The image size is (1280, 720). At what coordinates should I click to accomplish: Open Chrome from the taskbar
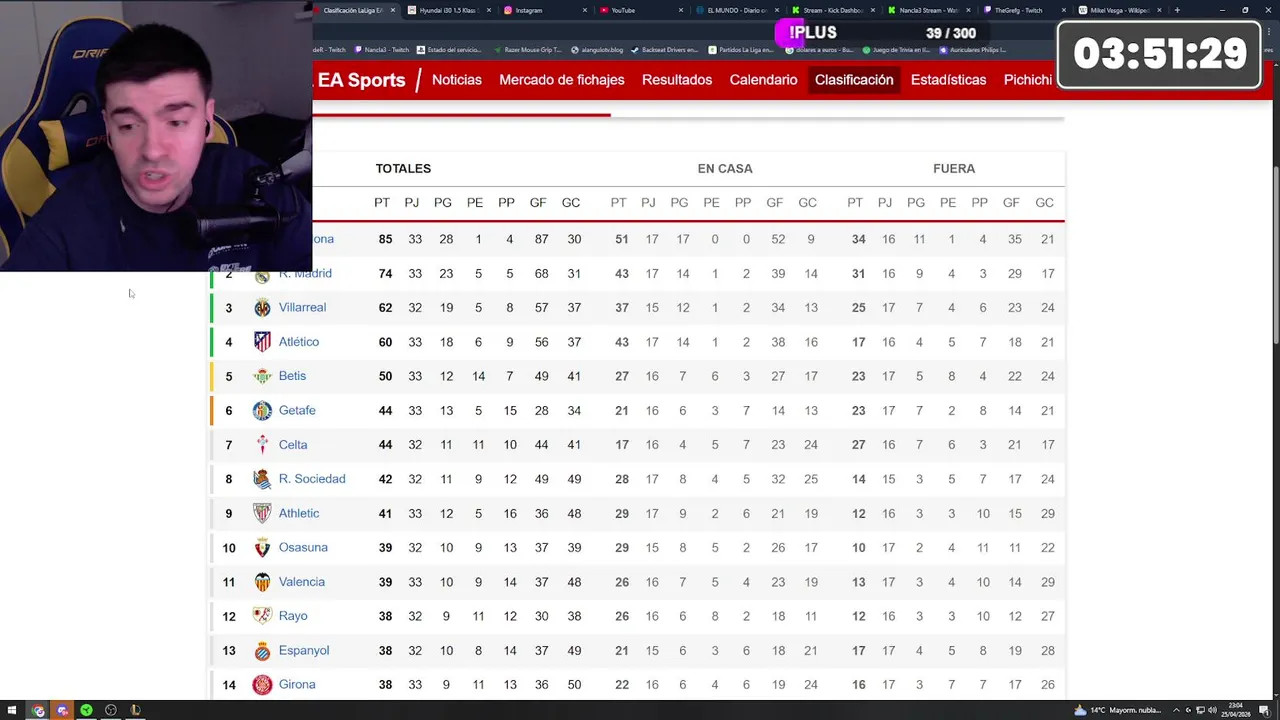point(38,710)
